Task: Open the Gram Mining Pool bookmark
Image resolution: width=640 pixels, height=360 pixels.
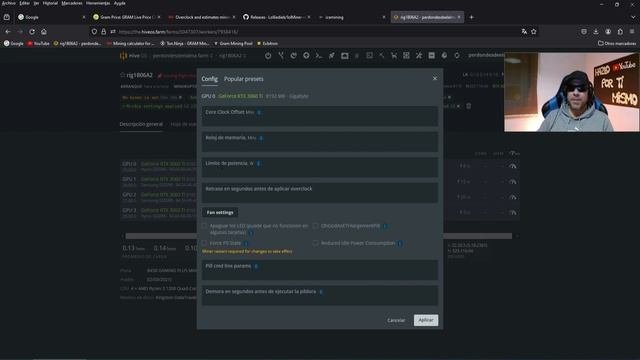Action: point(233,43)
